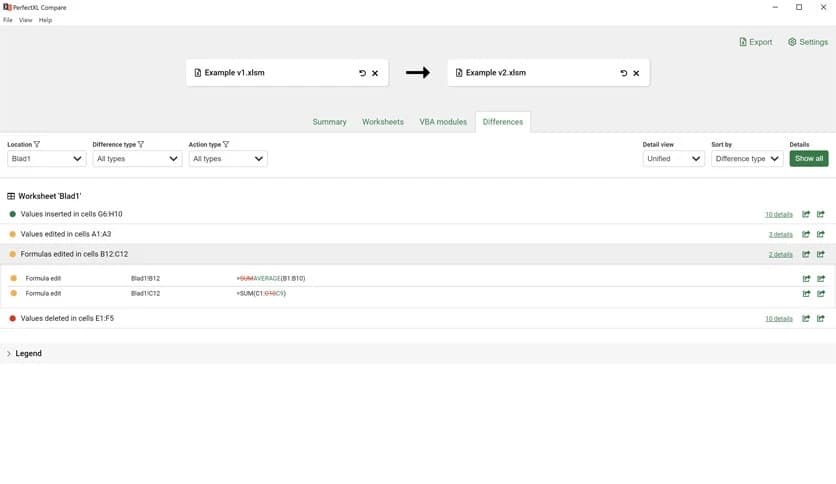Open the Location dropdown showing Blad1
Viewport: 836px width, 484px height.
coord(46,159)
